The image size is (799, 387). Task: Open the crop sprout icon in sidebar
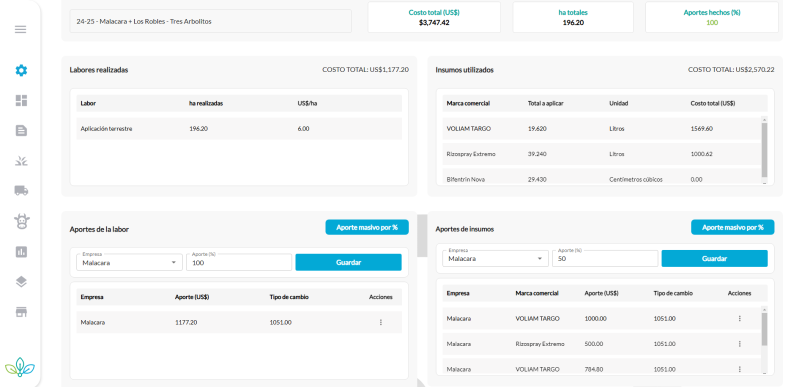click(21, 161)
